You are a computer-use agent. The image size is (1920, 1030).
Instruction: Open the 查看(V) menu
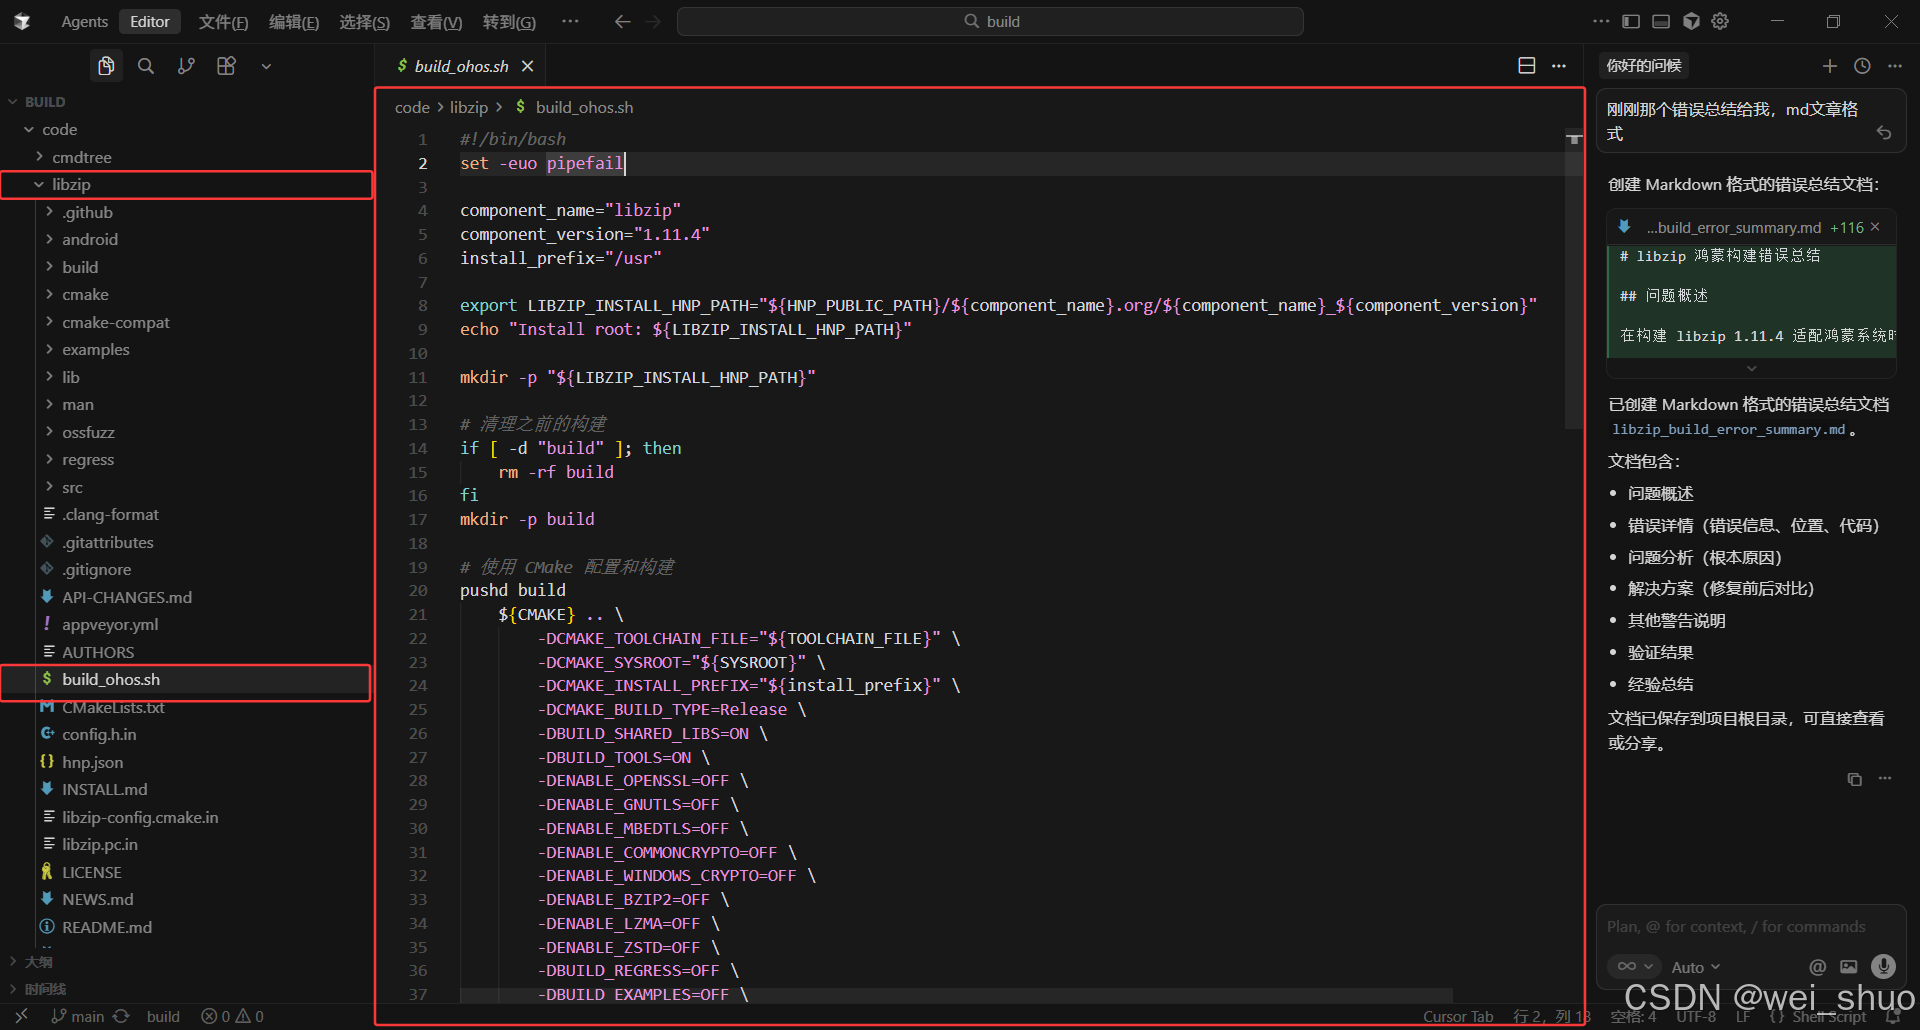(436, 21)
